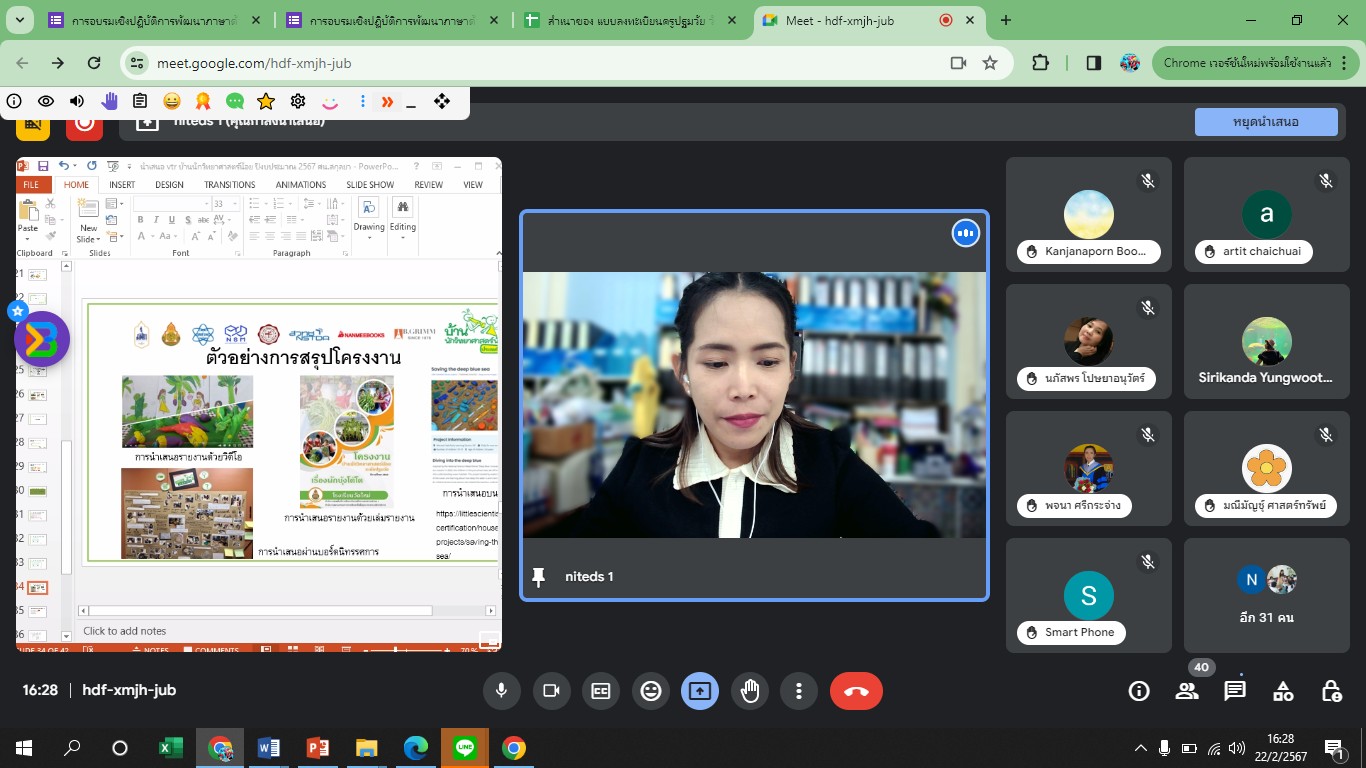
Task: Bookmark this page with the star icon
Action: click(990, 63)
